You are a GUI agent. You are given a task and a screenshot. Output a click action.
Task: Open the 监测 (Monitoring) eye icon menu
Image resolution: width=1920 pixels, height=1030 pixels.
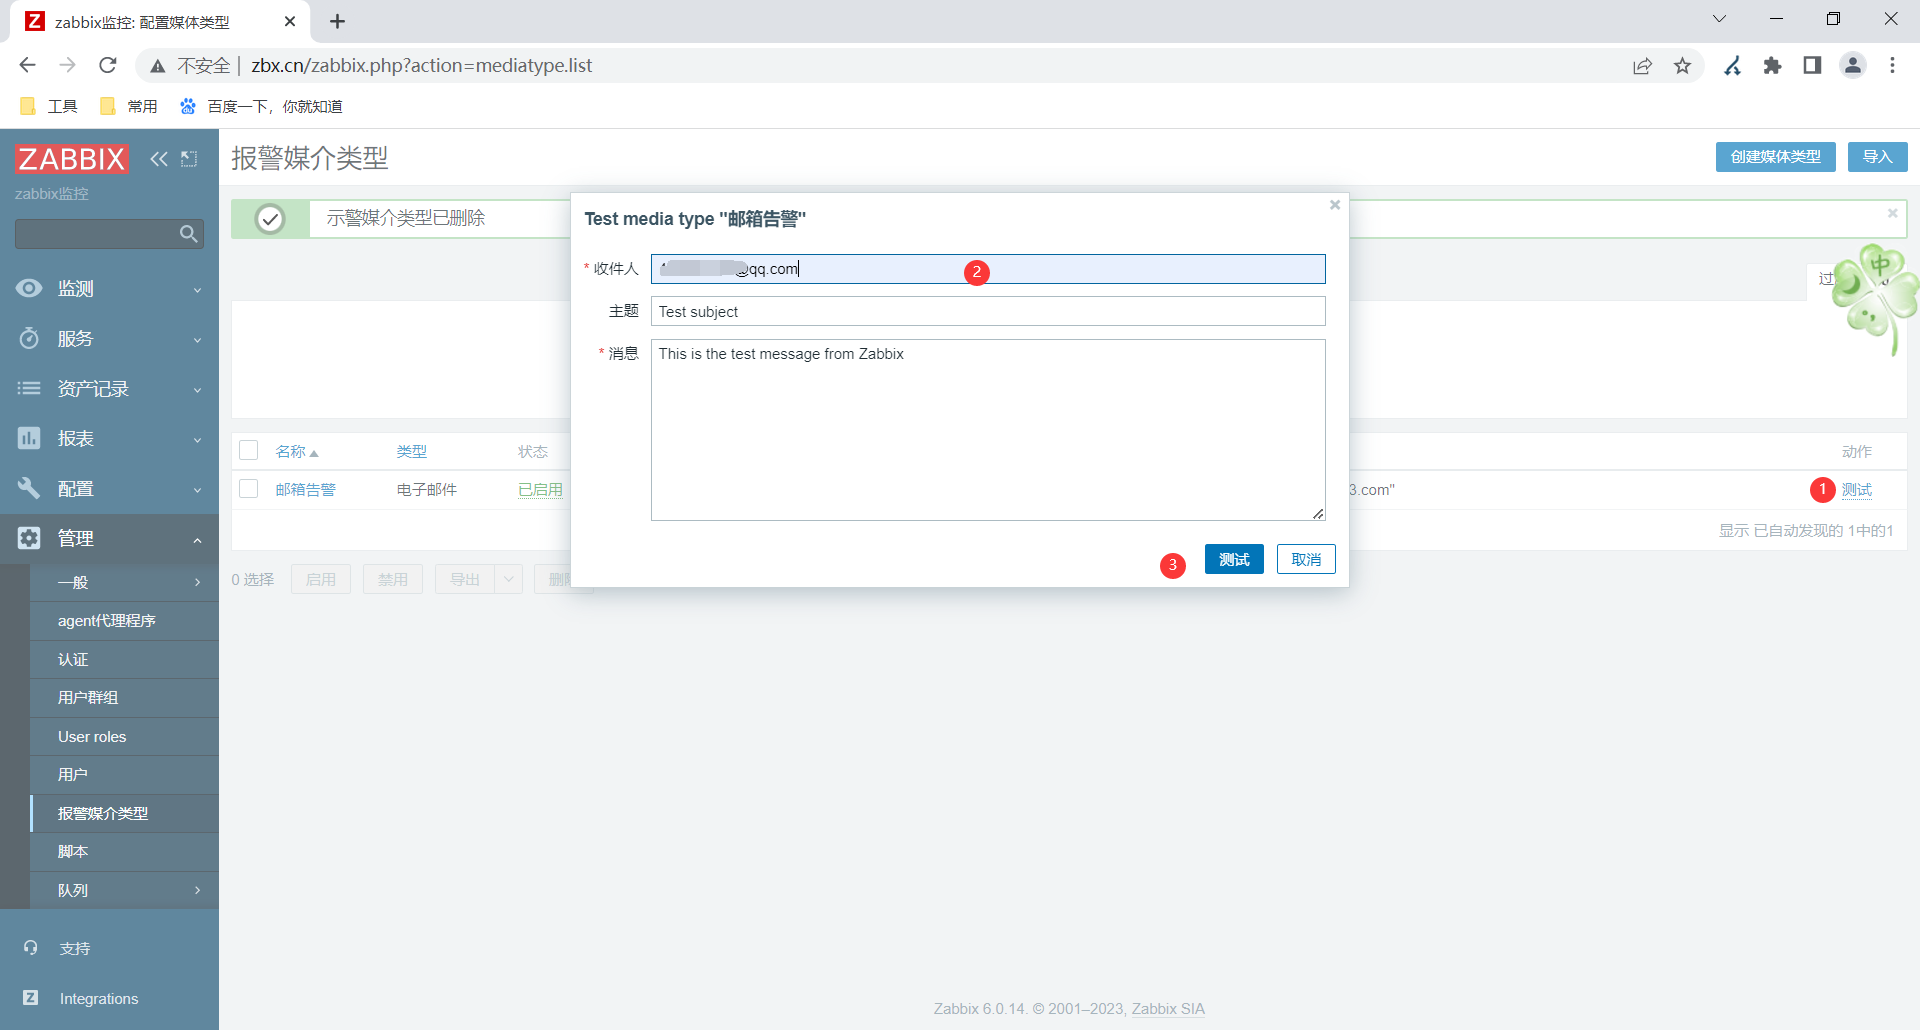29,288
